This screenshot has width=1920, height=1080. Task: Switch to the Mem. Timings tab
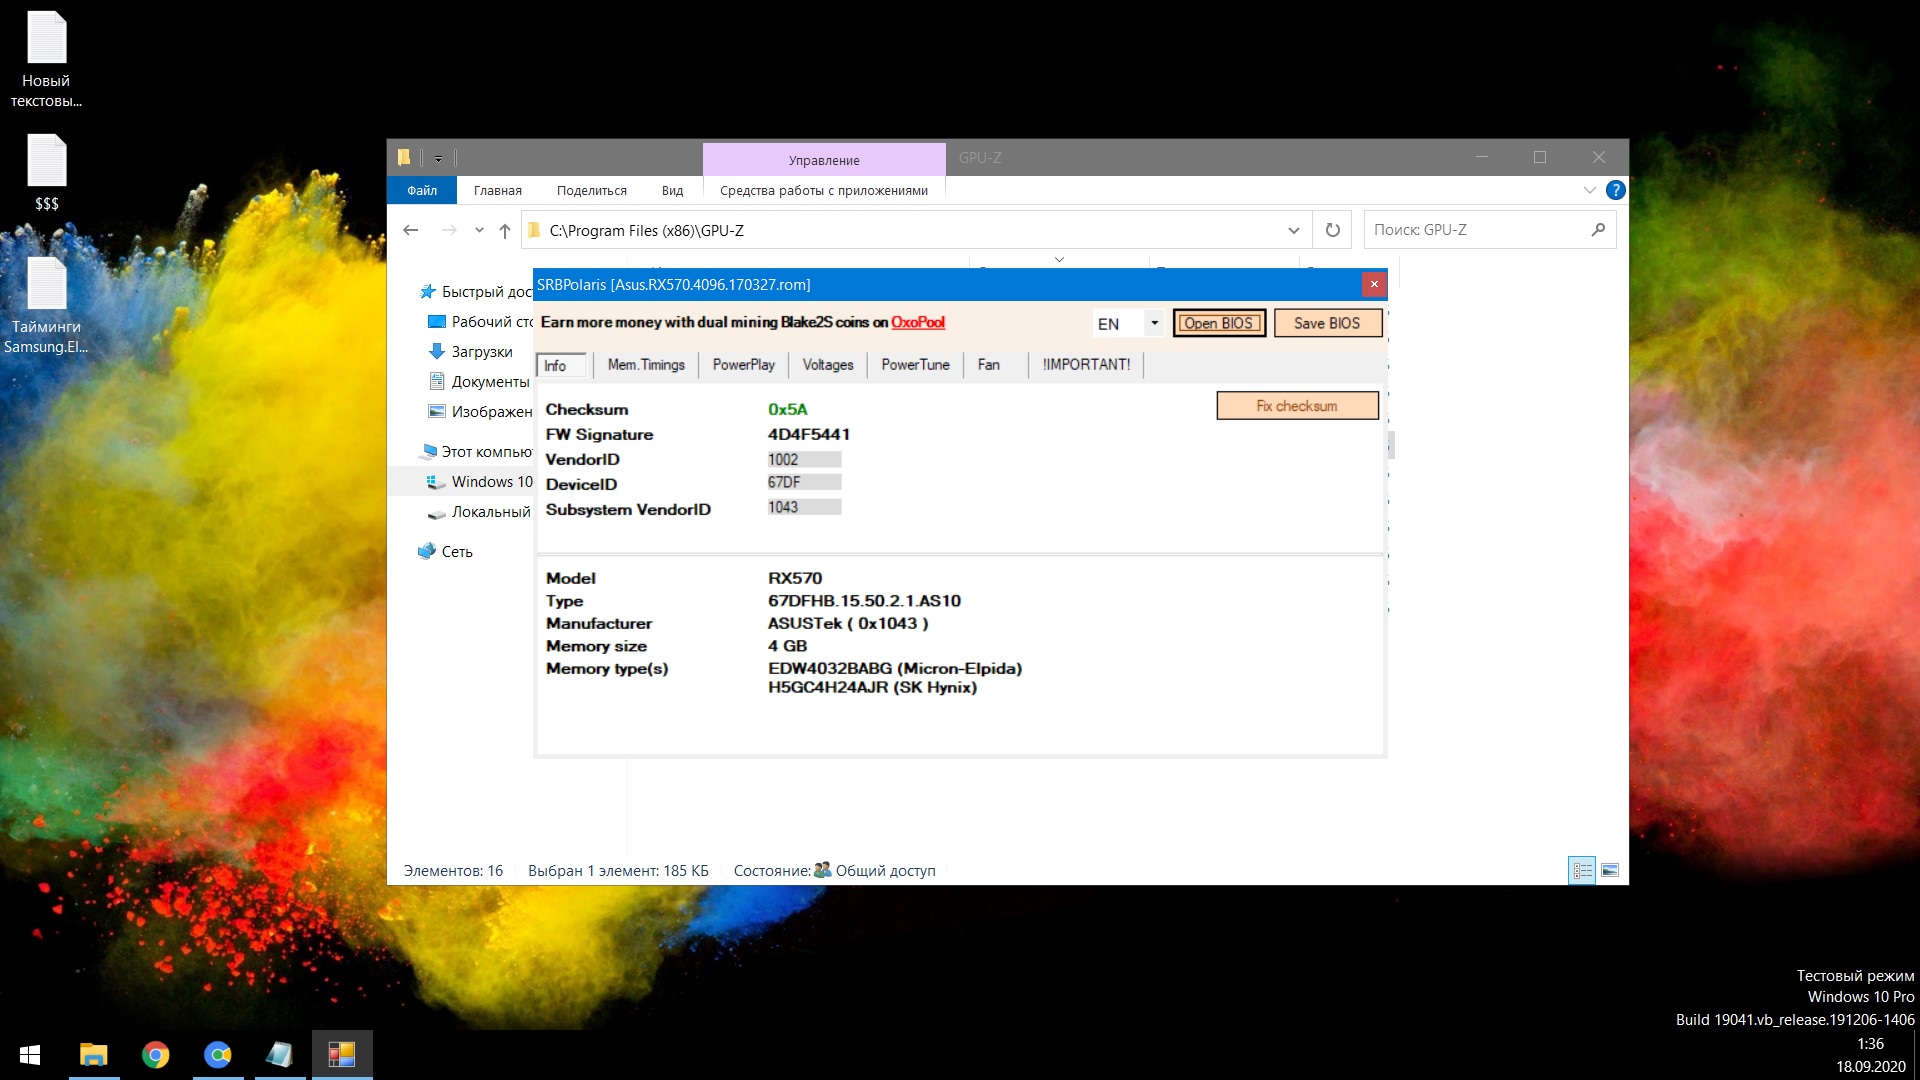(x=646, y=365)
